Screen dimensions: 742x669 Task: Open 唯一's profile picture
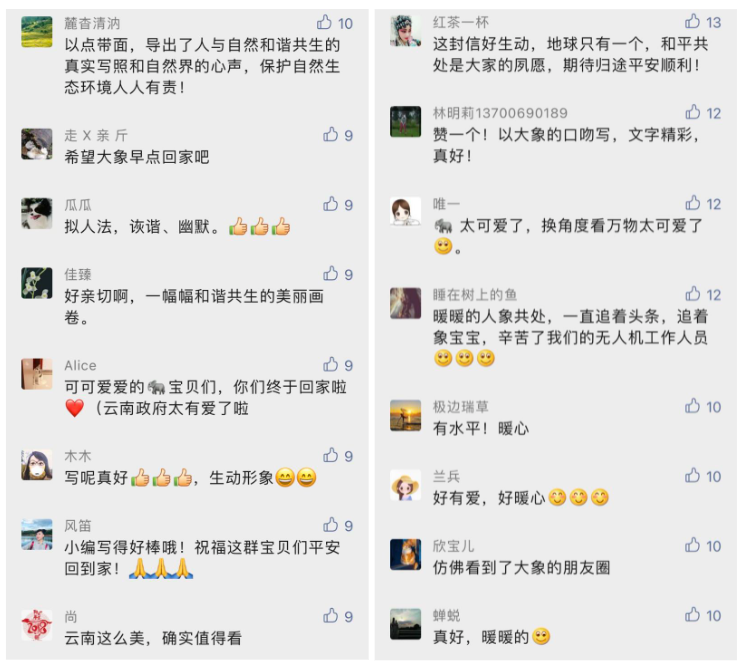pos(405,212)
